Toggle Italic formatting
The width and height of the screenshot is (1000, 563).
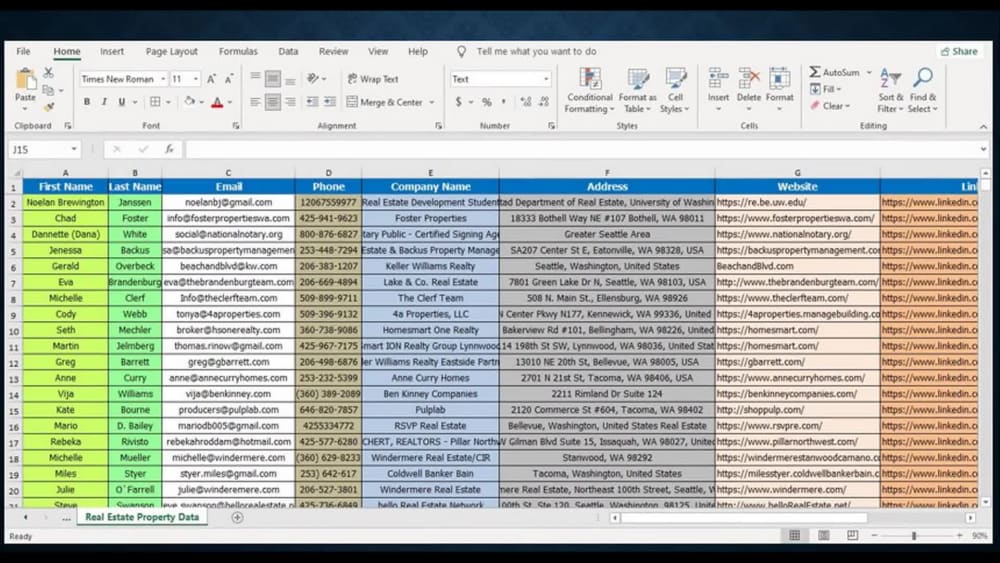coord(104,102)
